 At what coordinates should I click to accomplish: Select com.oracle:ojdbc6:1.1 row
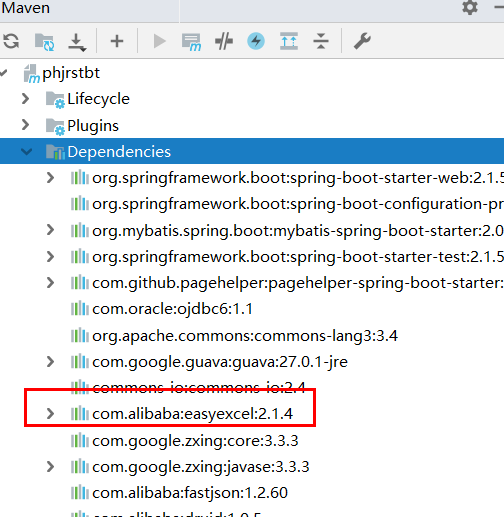[252, 309]
